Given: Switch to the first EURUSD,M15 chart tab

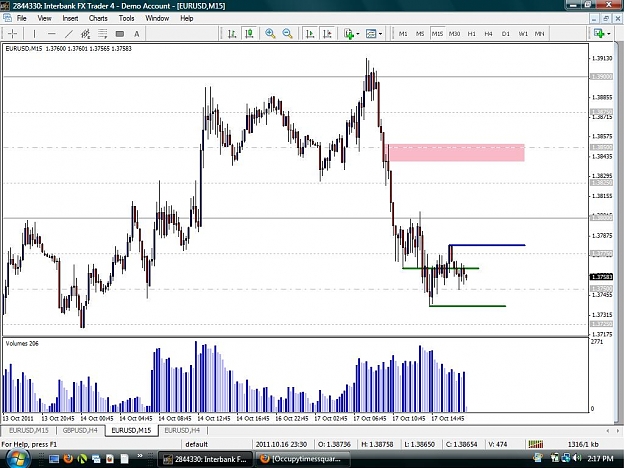Looking at the screenshot, I should (x=28, y=431).
